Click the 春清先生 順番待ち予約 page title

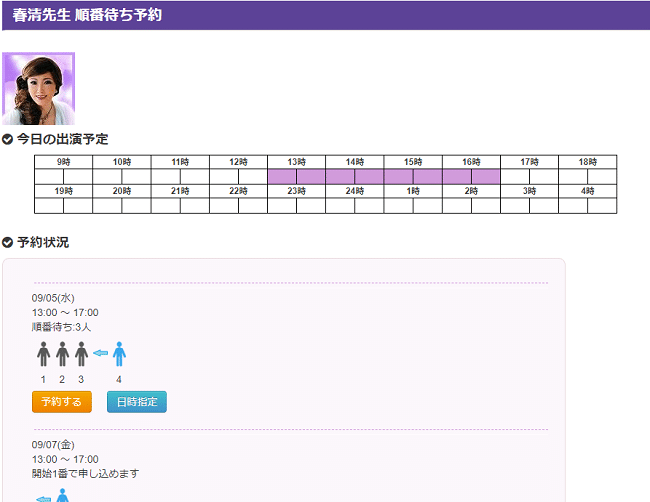pyautogui.click(x=87, y=15)
